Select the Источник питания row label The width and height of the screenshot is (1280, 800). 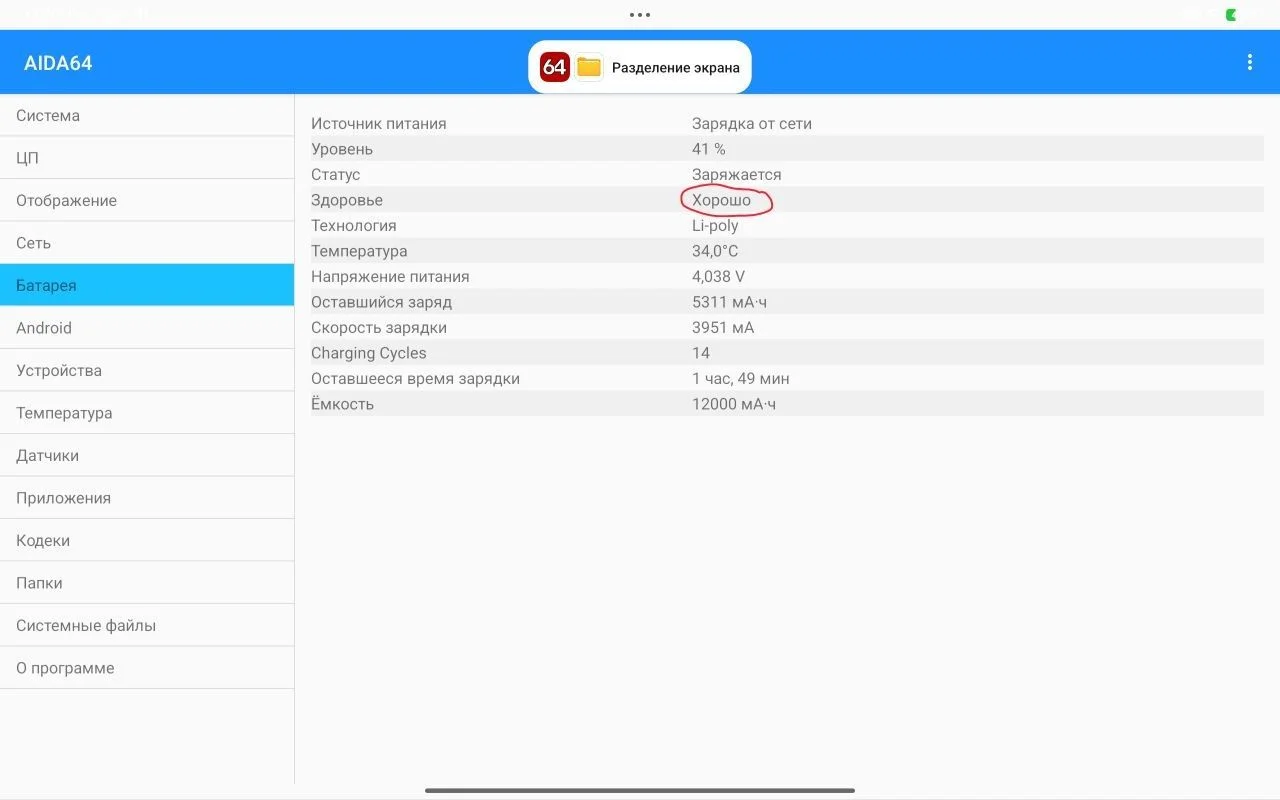pos(379,124)
